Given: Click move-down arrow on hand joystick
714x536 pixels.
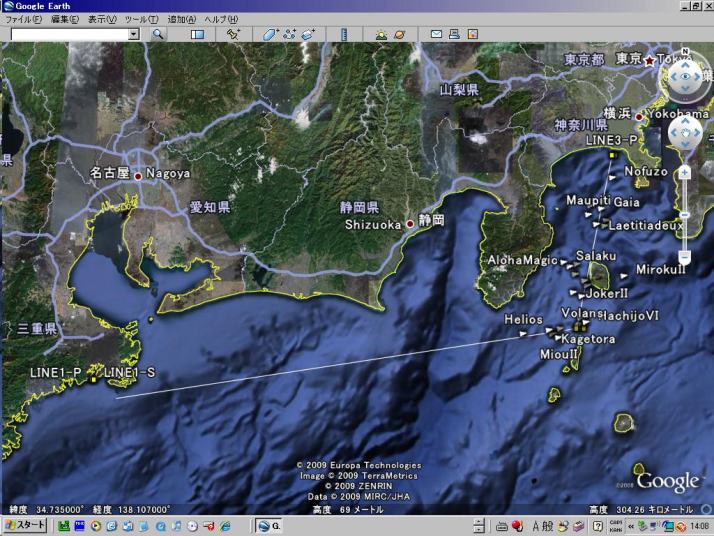Looking at the screenshot, I should click(685, 145).
